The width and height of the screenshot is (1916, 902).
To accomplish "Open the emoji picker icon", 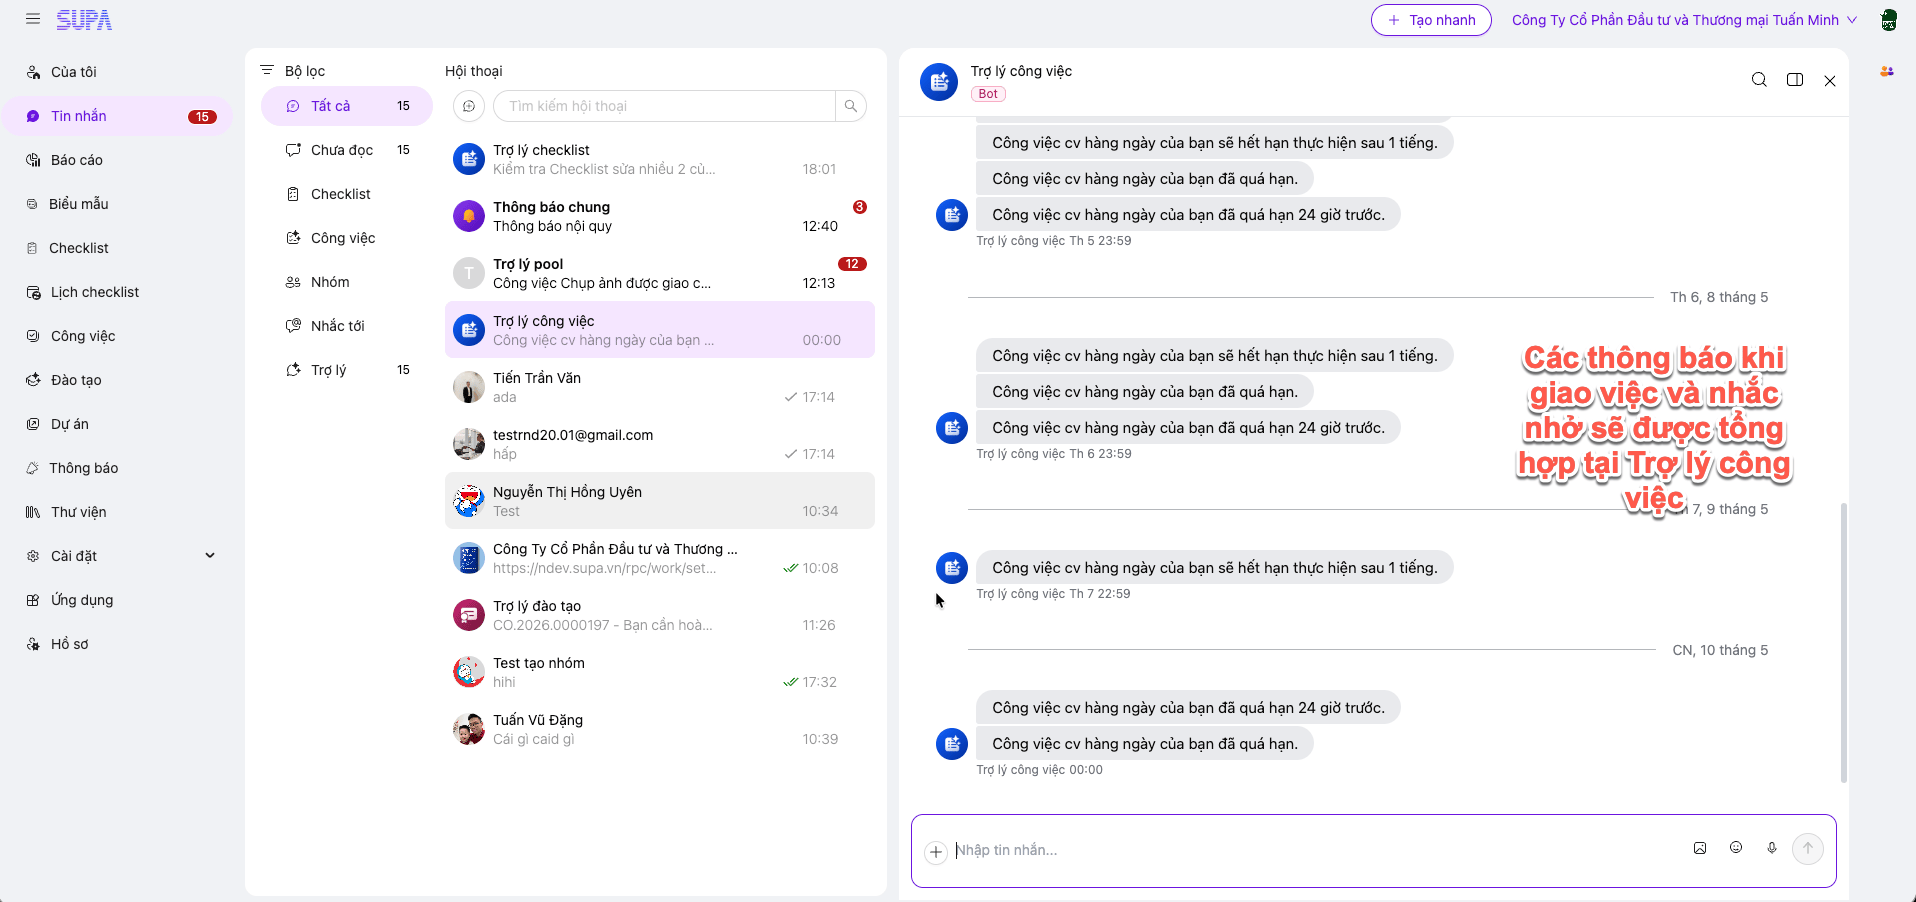I will coord(1736,848).
